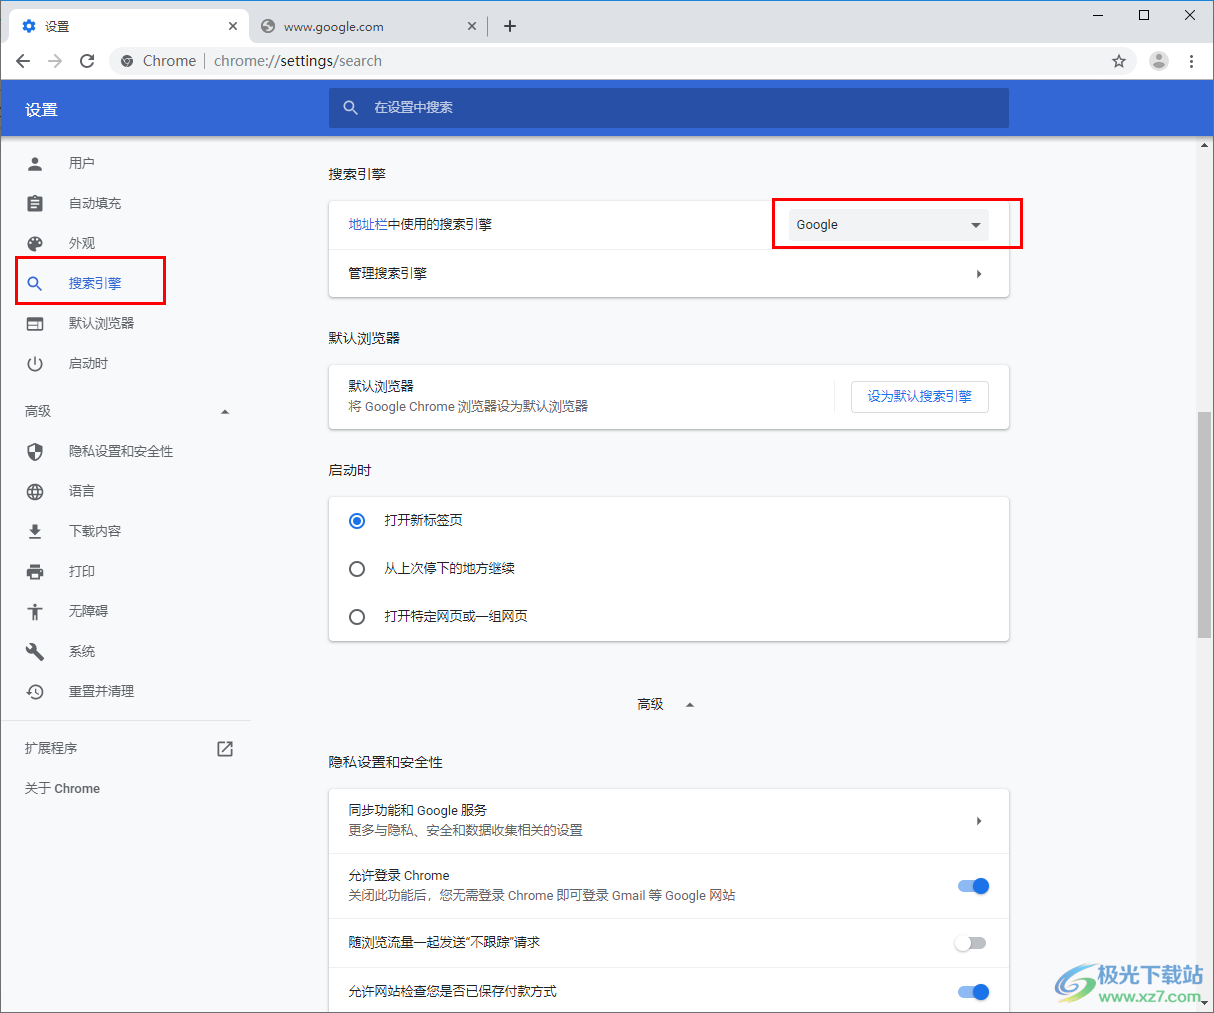The width and height of the screenshot is (1214, 1013).
Task: Collapse 高级 section in main content
Action: [690, 705]
